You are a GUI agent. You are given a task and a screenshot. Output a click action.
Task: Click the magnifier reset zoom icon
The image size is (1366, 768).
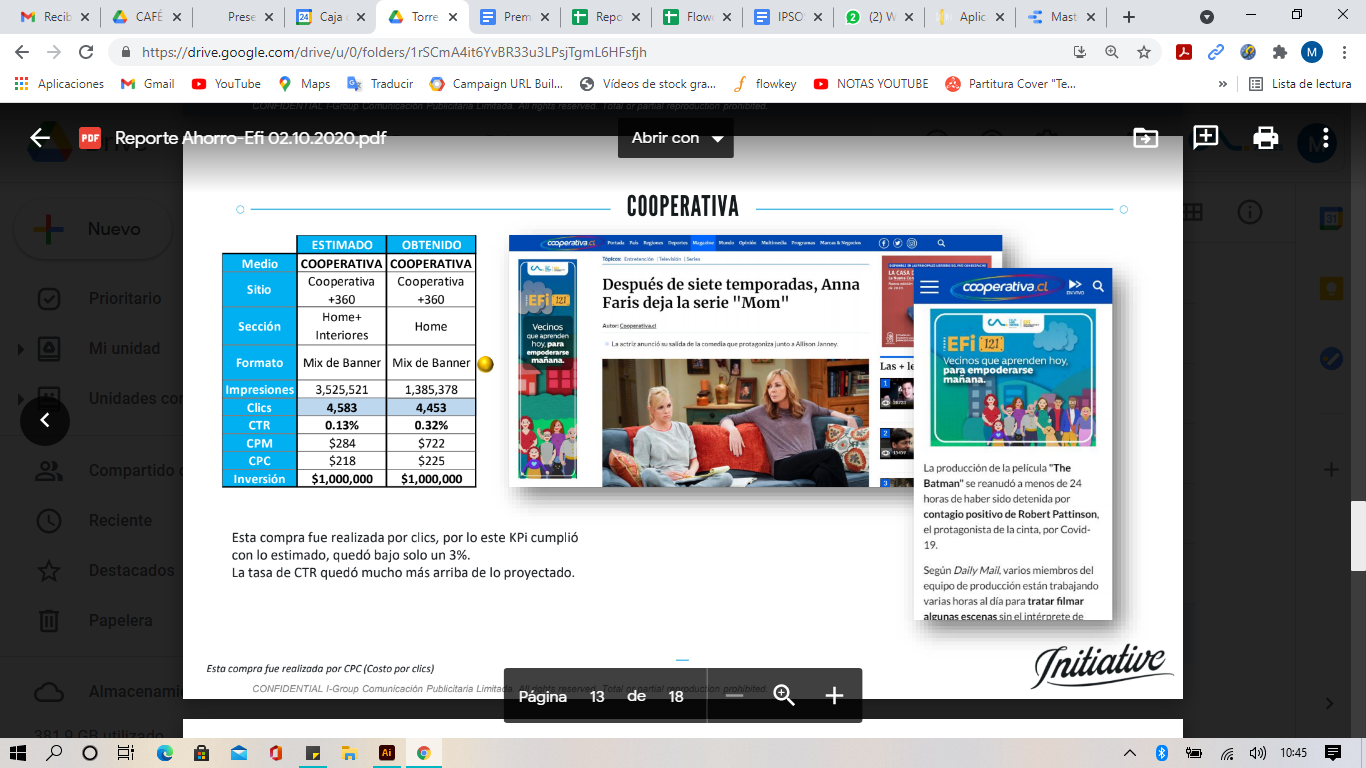784,696
